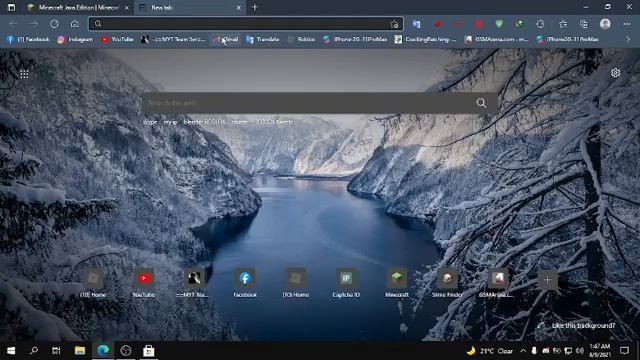The height and width of the screenshot is (360, 640).
Task: Open the Gmail bookmark
Action: 225,39
